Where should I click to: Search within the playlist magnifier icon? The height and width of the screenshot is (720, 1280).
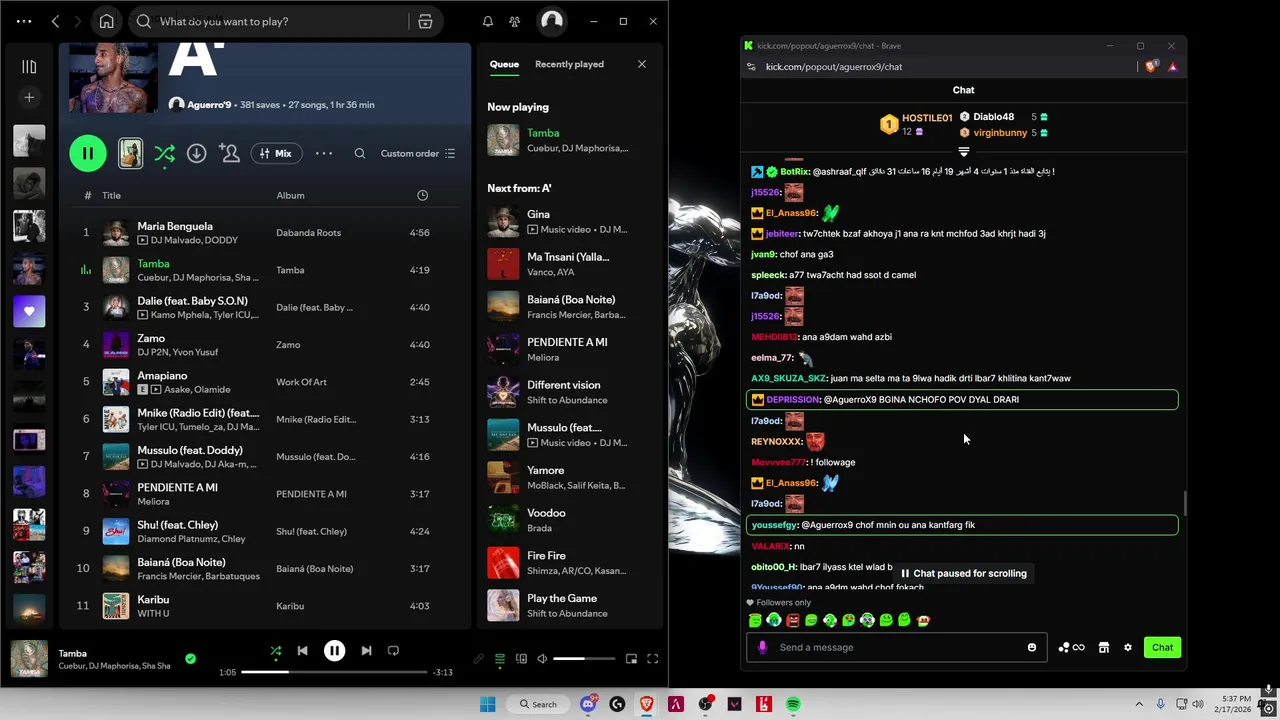click(360, 153)
